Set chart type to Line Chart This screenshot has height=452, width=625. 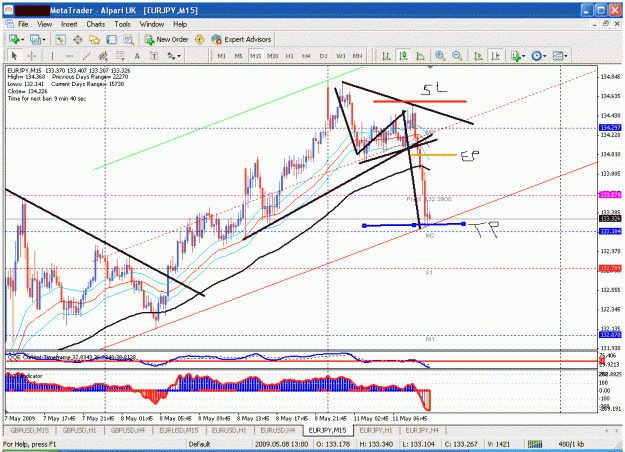(x=420, y=56)
